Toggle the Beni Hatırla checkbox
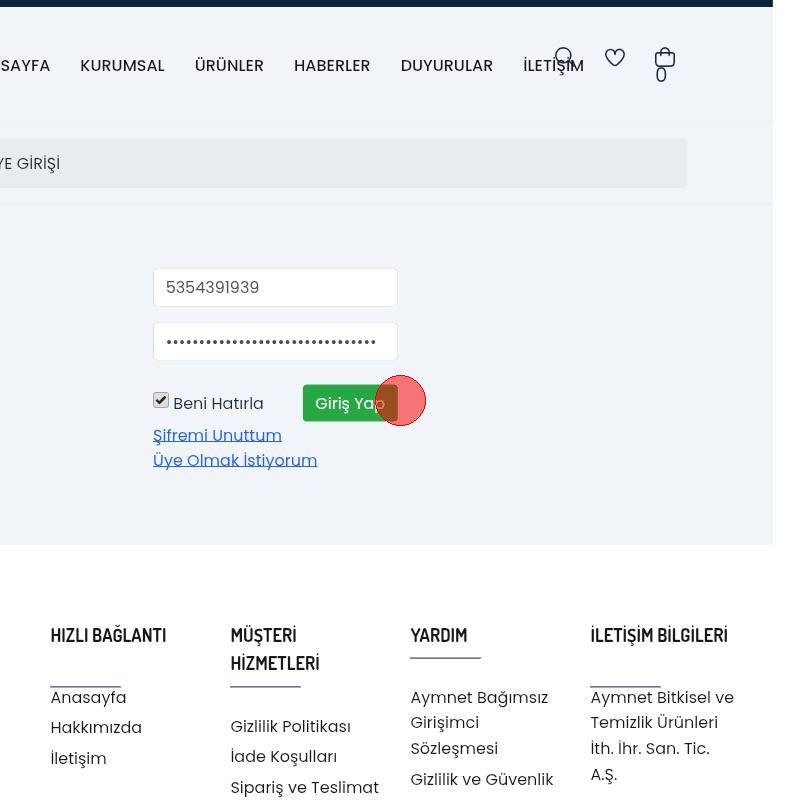 (161, 401)
